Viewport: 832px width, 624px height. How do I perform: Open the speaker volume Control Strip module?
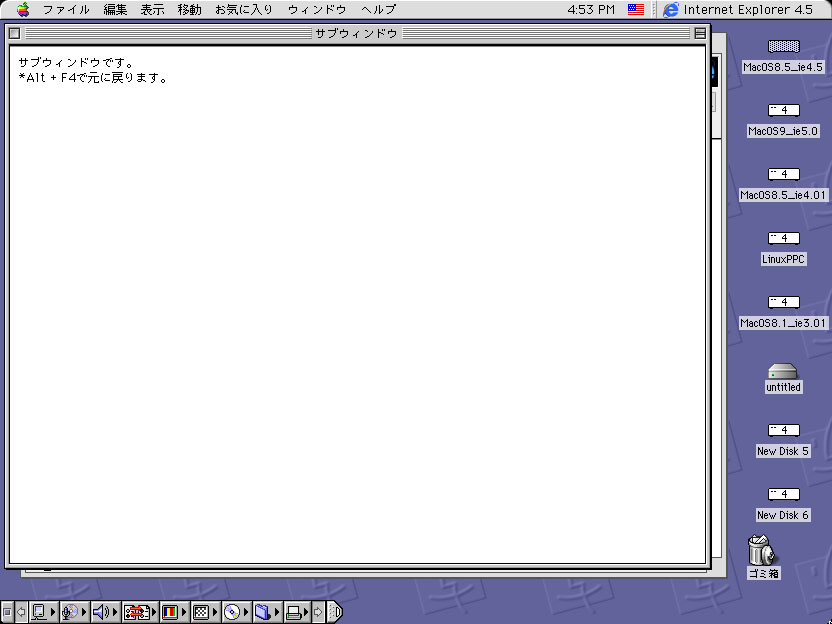105,612
